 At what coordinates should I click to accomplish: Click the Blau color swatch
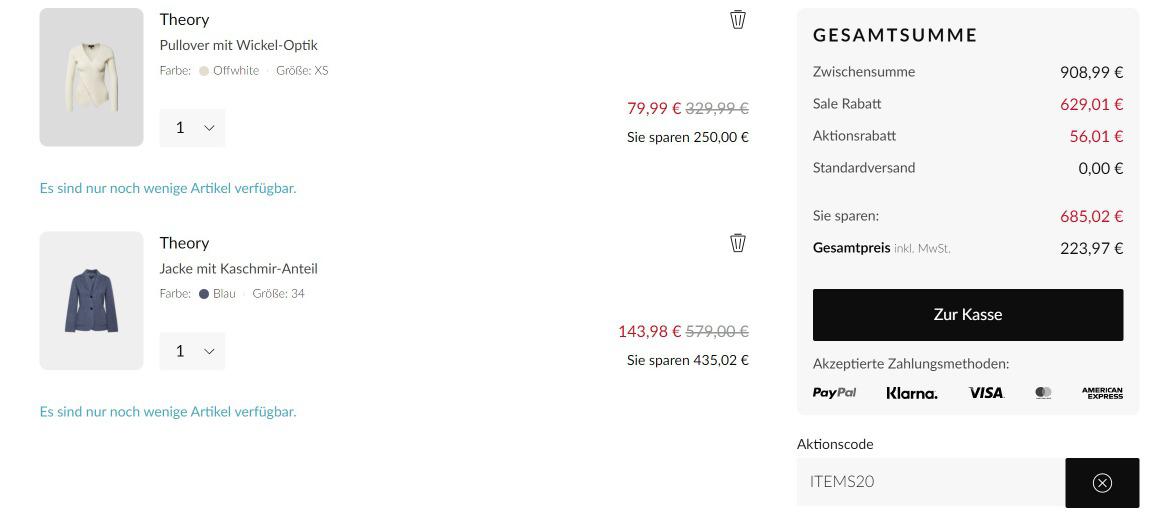click(204, 293)
